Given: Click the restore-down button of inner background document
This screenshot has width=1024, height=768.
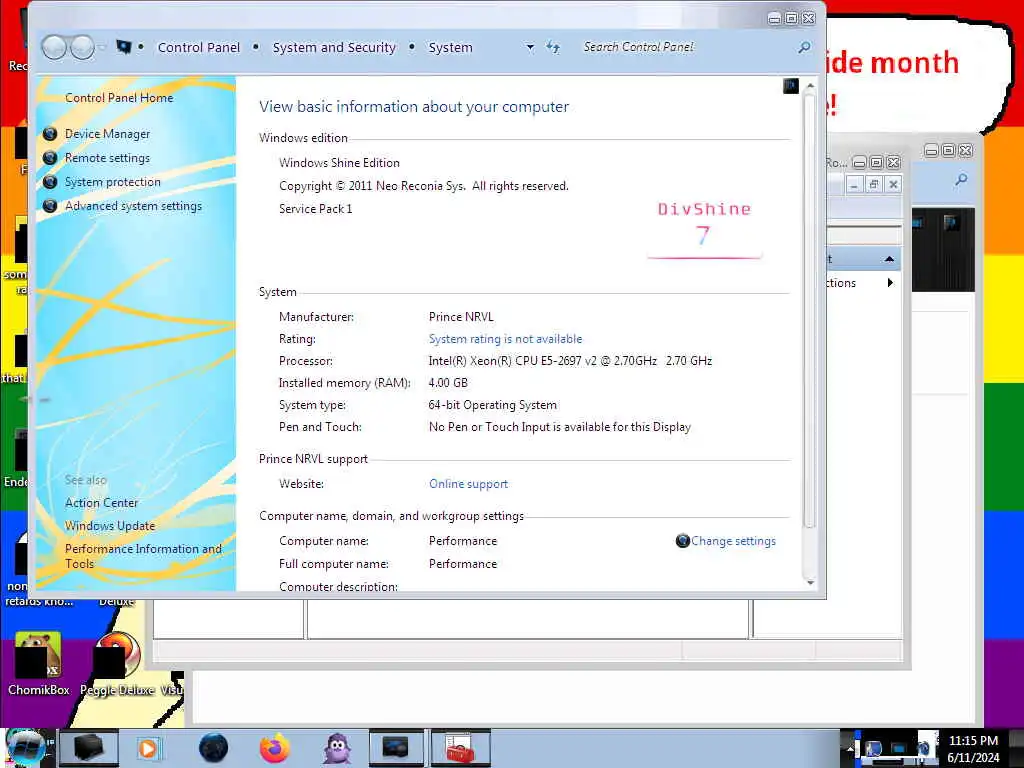Looking at the screenshot, I should 873,185.
